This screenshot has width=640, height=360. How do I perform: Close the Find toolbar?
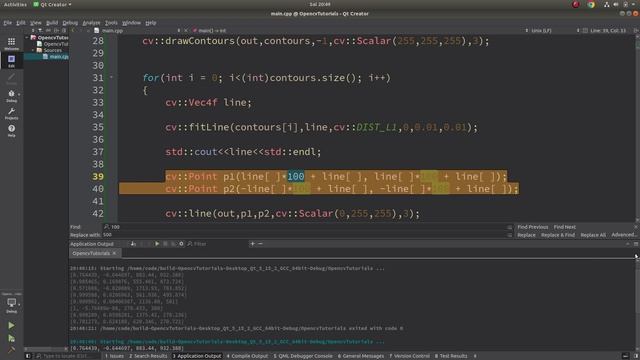click(x=636, y=227)
